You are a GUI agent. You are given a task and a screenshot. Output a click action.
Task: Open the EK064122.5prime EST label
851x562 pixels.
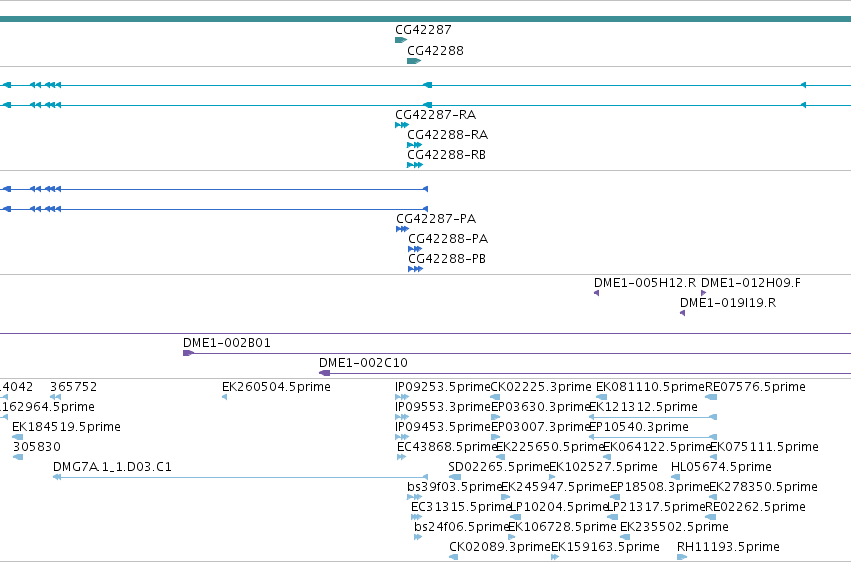tap(657, 447)
